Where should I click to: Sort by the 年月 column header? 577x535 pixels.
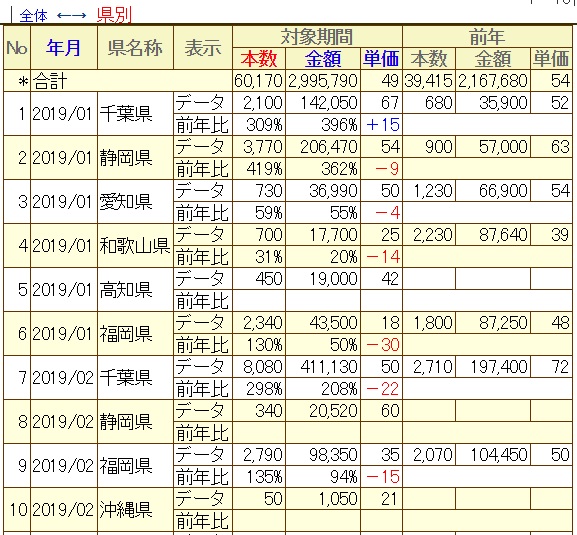click(x=64, y=48)
